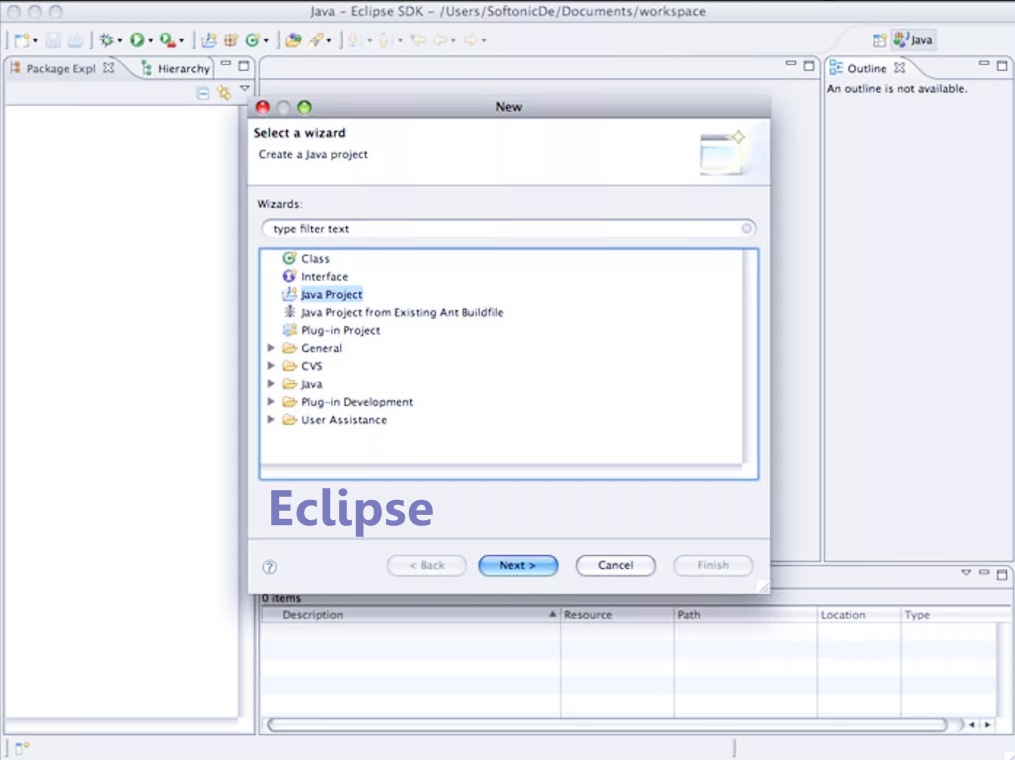The height and width of the screenshot is (760, 1015).
Task: Open the Debug dropdown arrow
Action: coord(120,41)
